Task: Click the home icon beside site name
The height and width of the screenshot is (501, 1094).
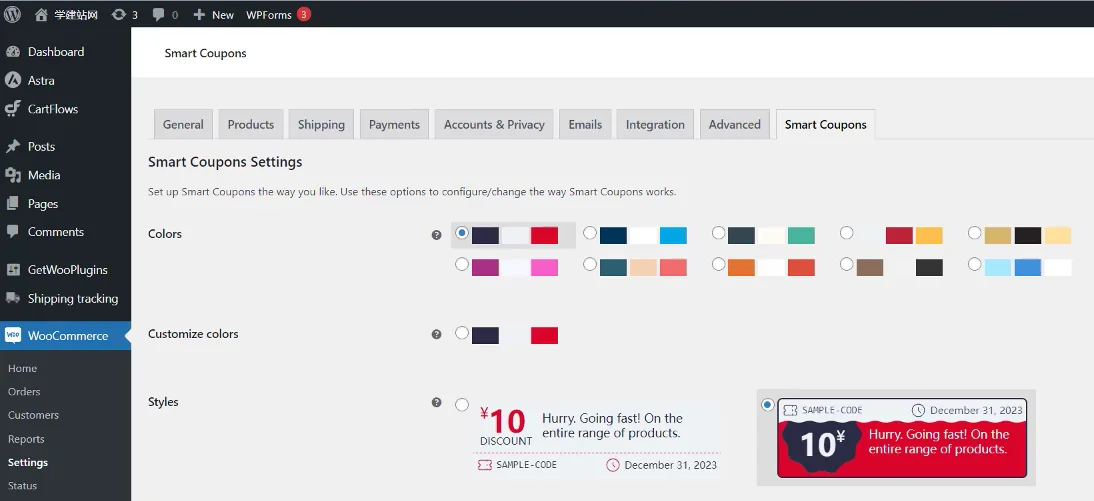Action: pyautogui.click(x=41, y=14)
